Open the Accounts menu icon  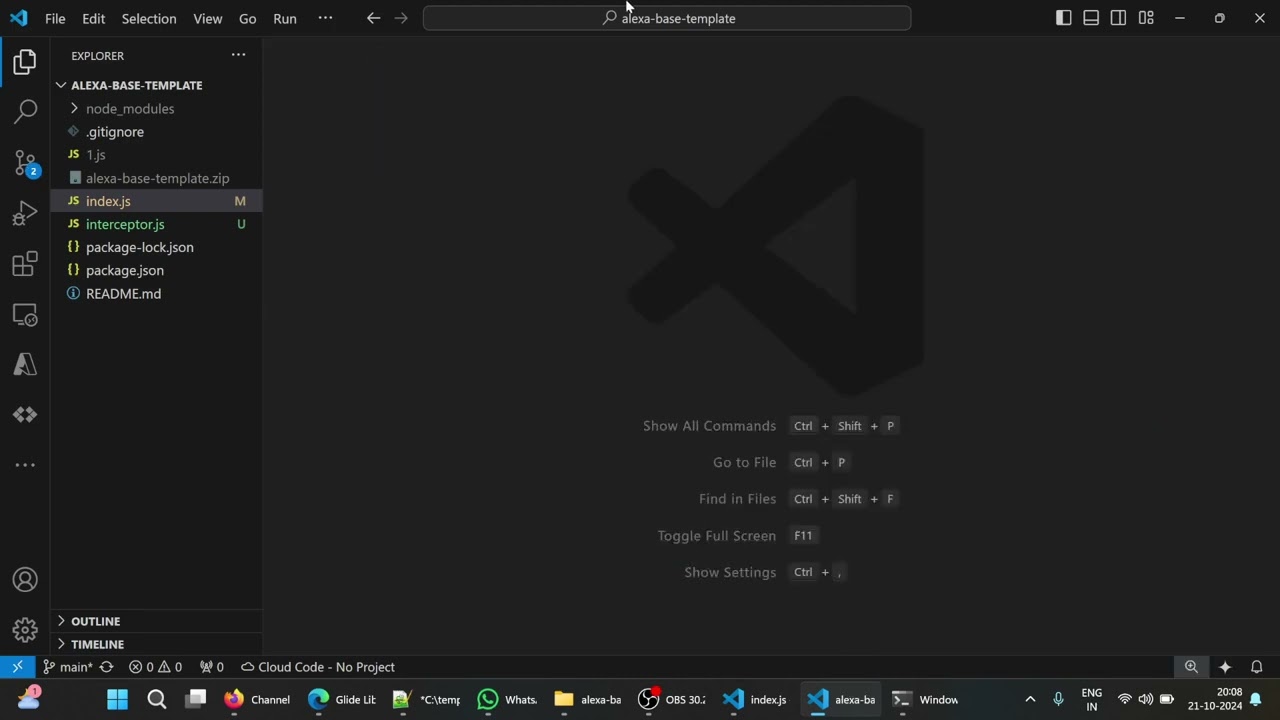click(x=25, y=580)
